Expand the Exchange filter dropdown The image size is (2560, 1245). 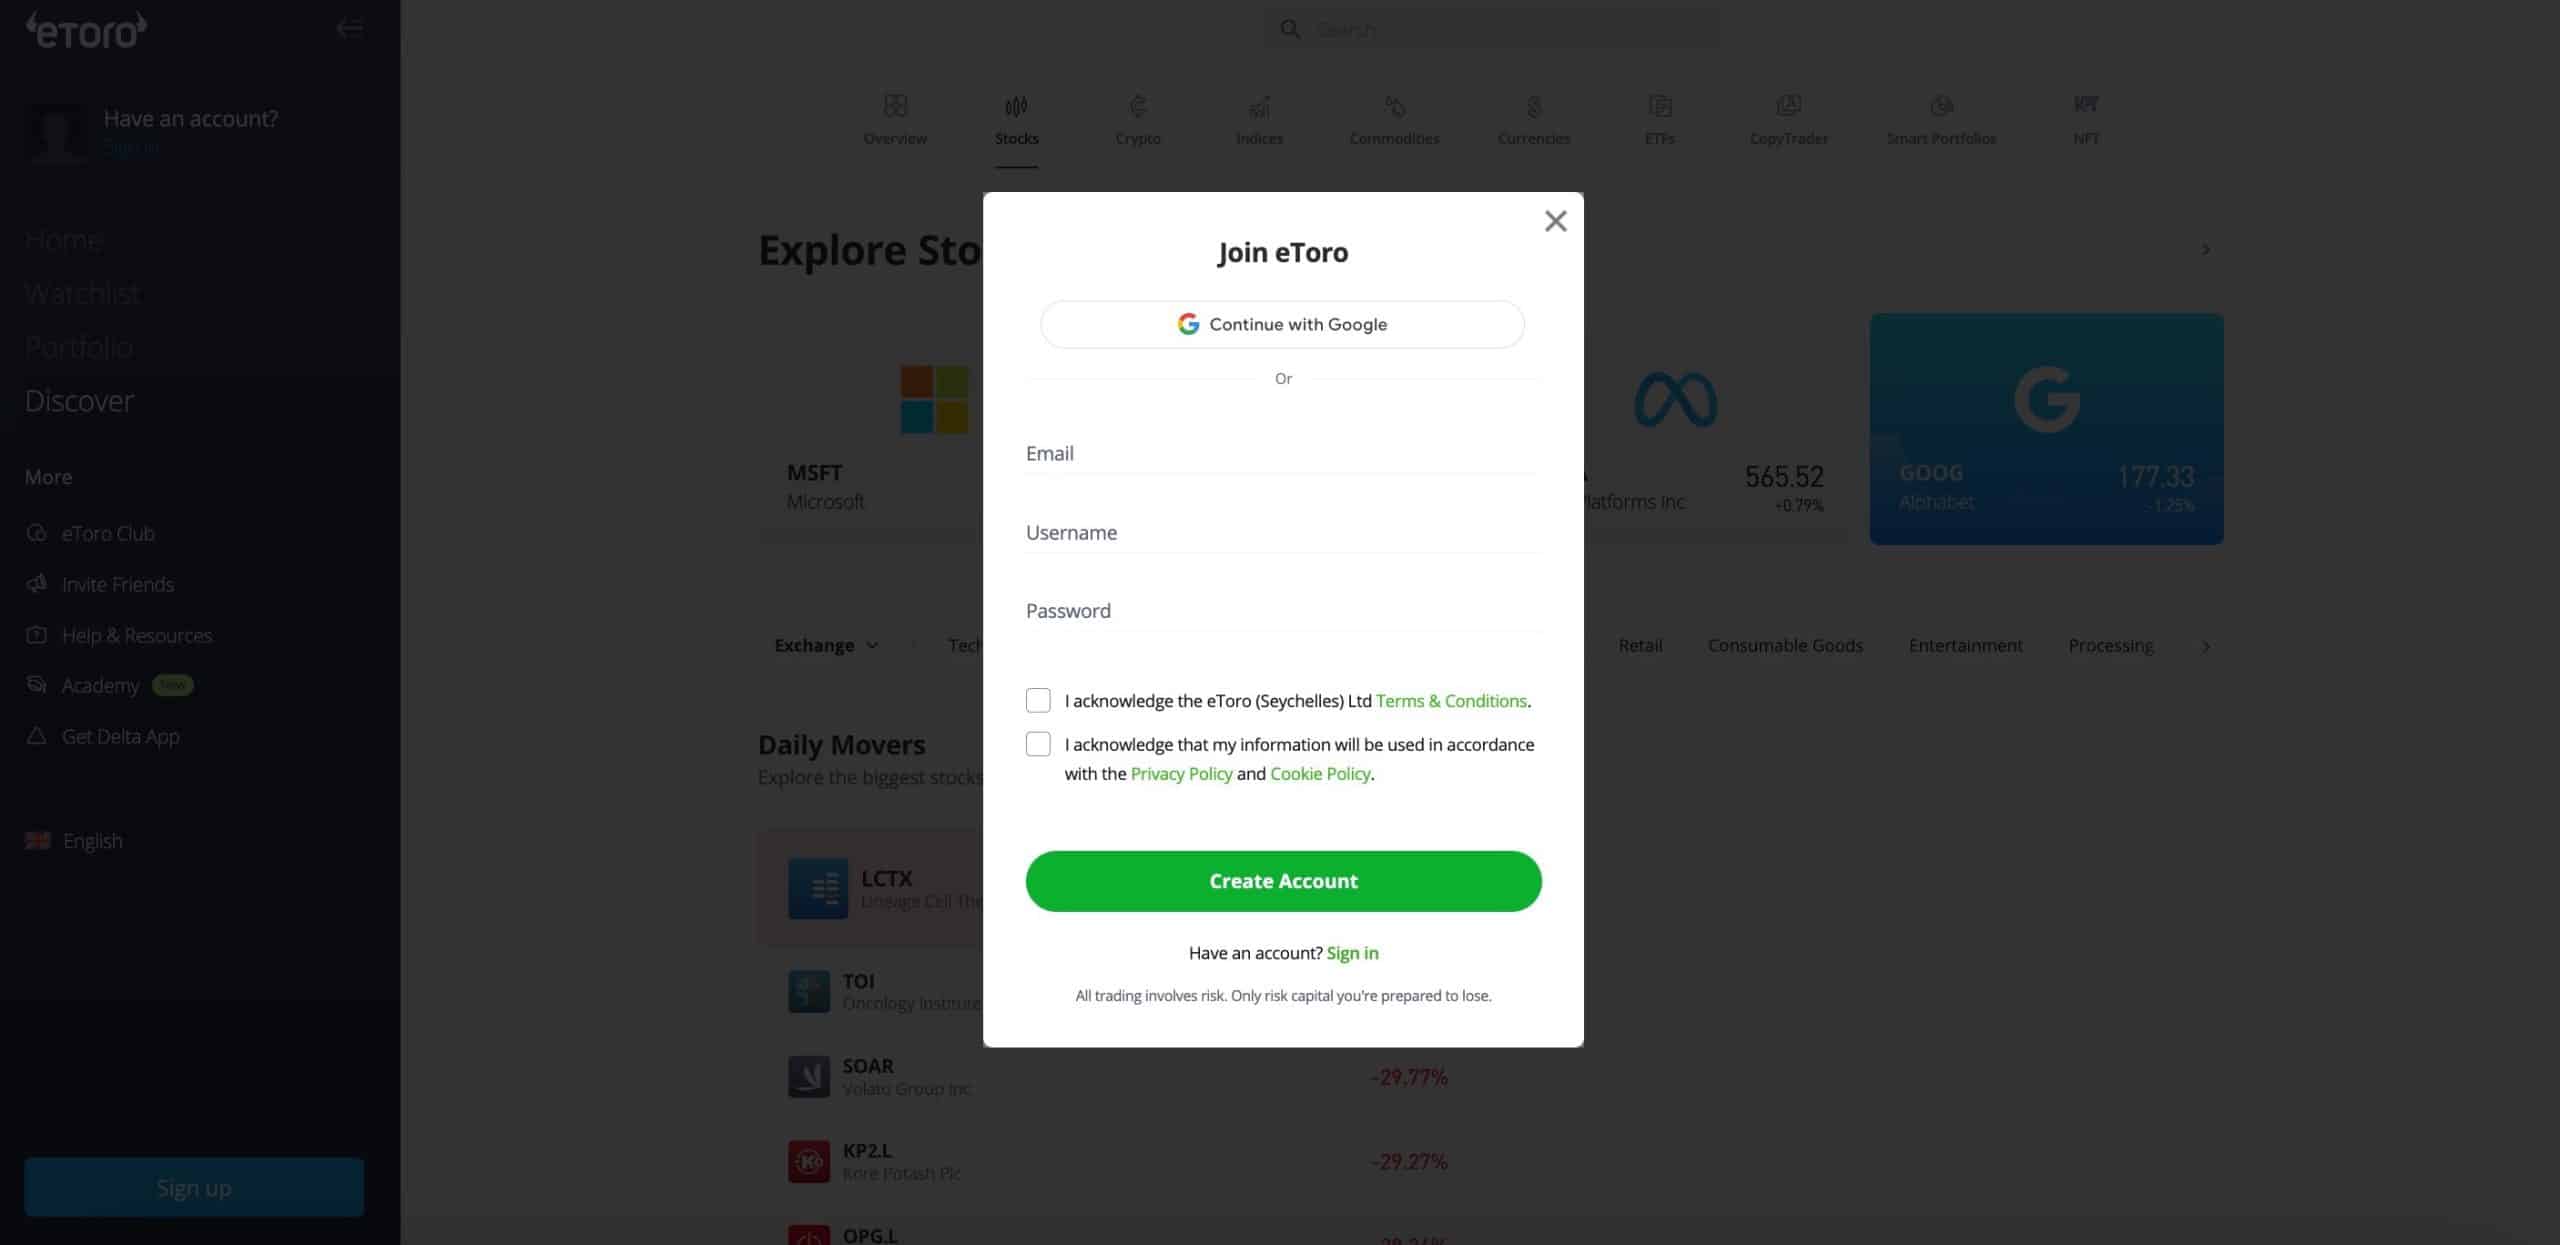824,645
